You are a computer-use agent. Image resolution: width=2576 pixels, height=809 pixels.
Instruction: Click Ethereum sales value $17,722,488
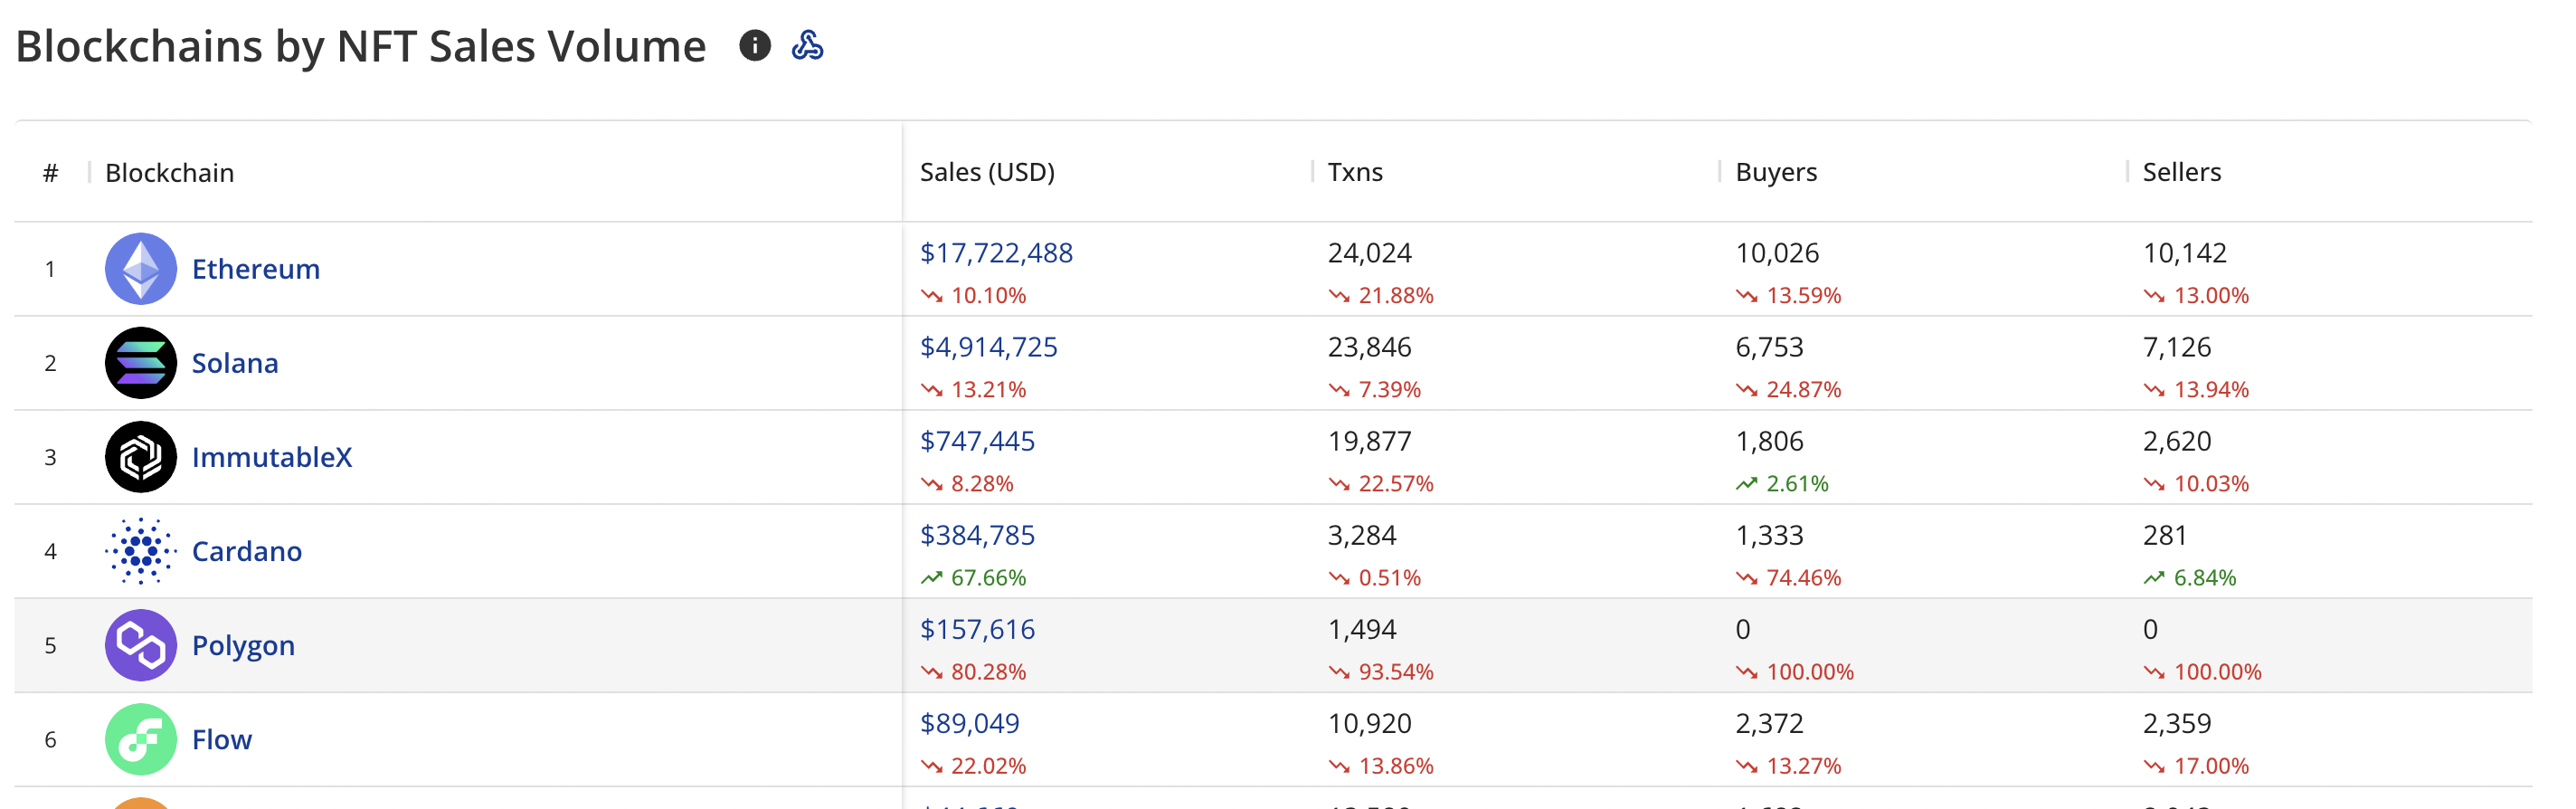996,253
